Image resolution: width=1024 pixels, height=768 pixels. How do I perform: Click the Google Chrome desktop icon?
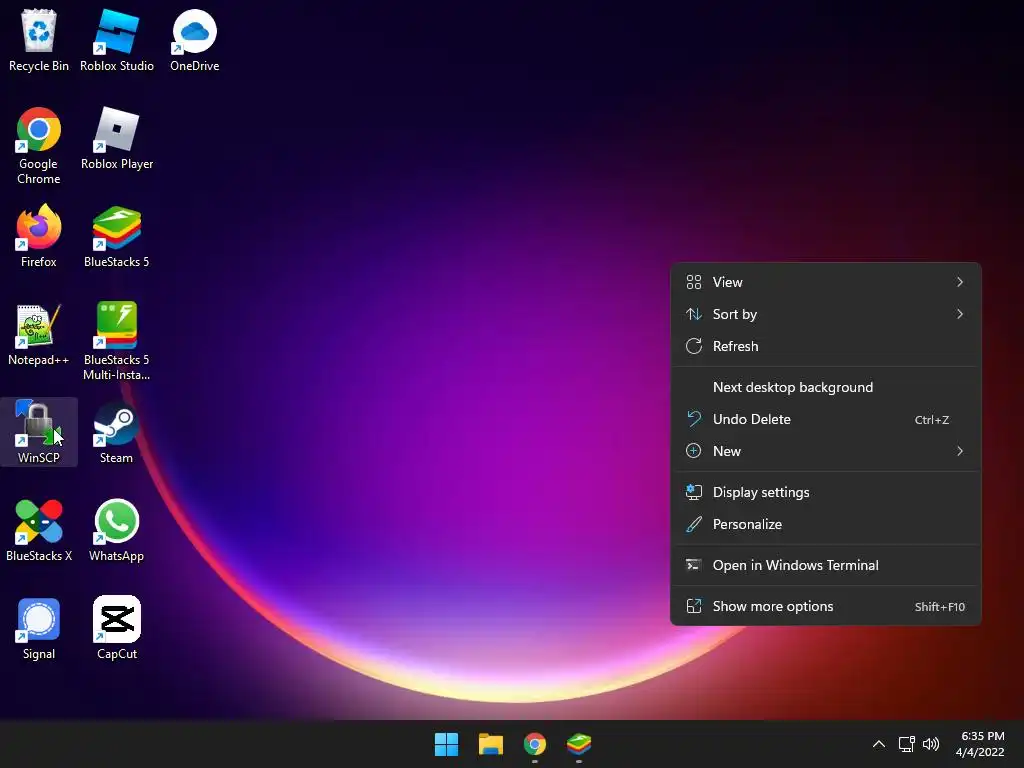click(x=39, y=146)
